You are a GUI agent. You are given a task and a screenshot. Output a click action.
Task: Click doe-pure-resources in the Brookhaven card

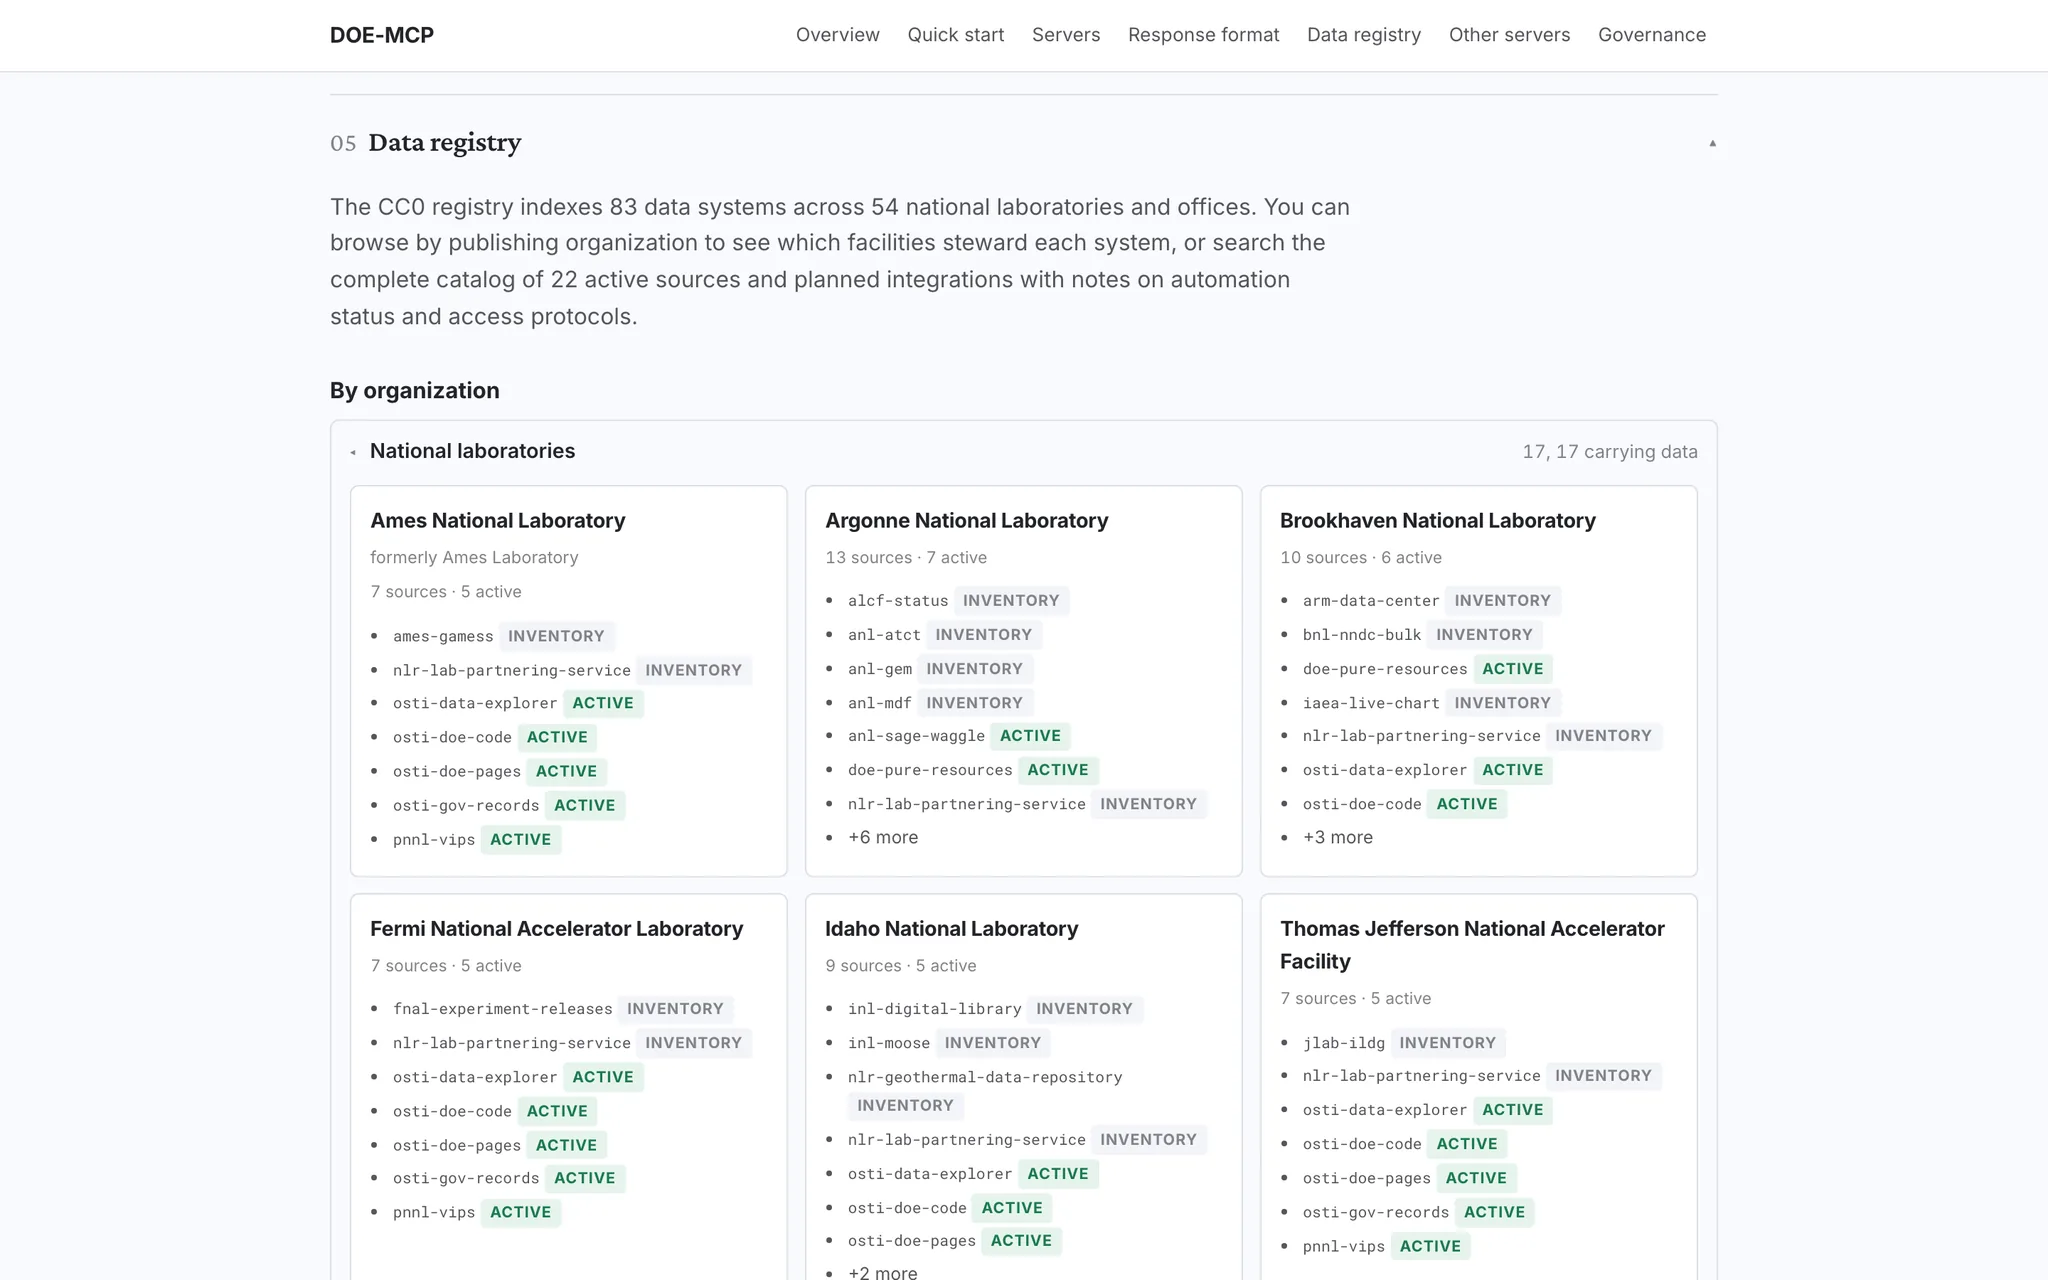[1385, 669]
